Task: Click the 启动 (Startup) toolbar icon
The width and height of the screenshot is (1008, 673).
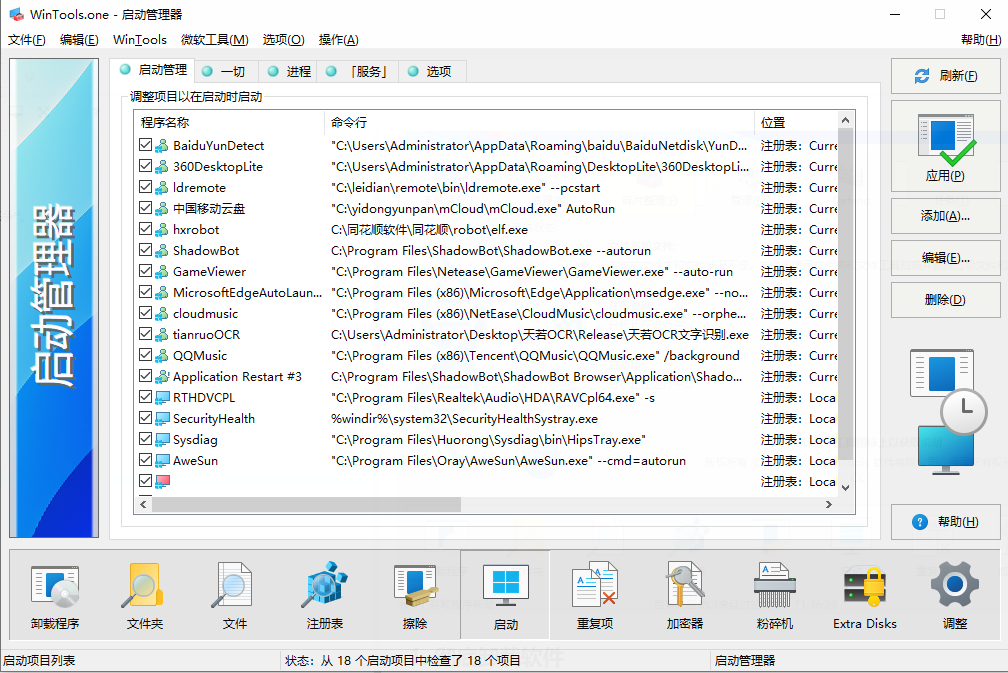Action: point(505,594)
